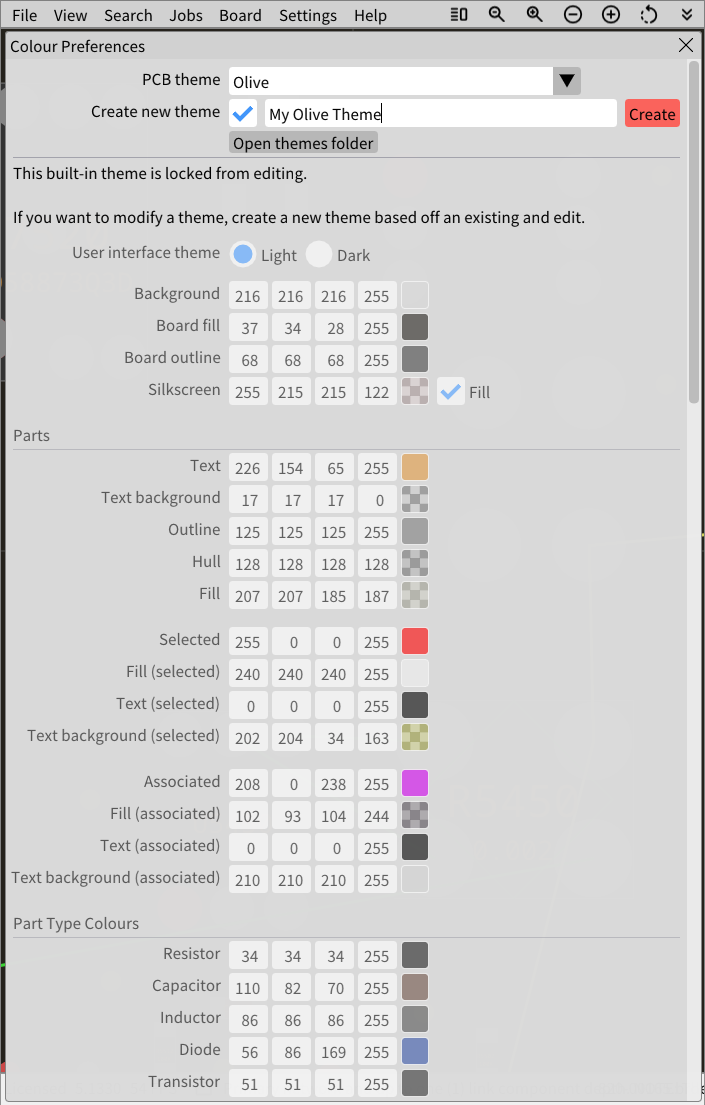Select the zoom in magnifier tool
Image resolution: width=705 pixels, height=1105 pixels.
534,14
